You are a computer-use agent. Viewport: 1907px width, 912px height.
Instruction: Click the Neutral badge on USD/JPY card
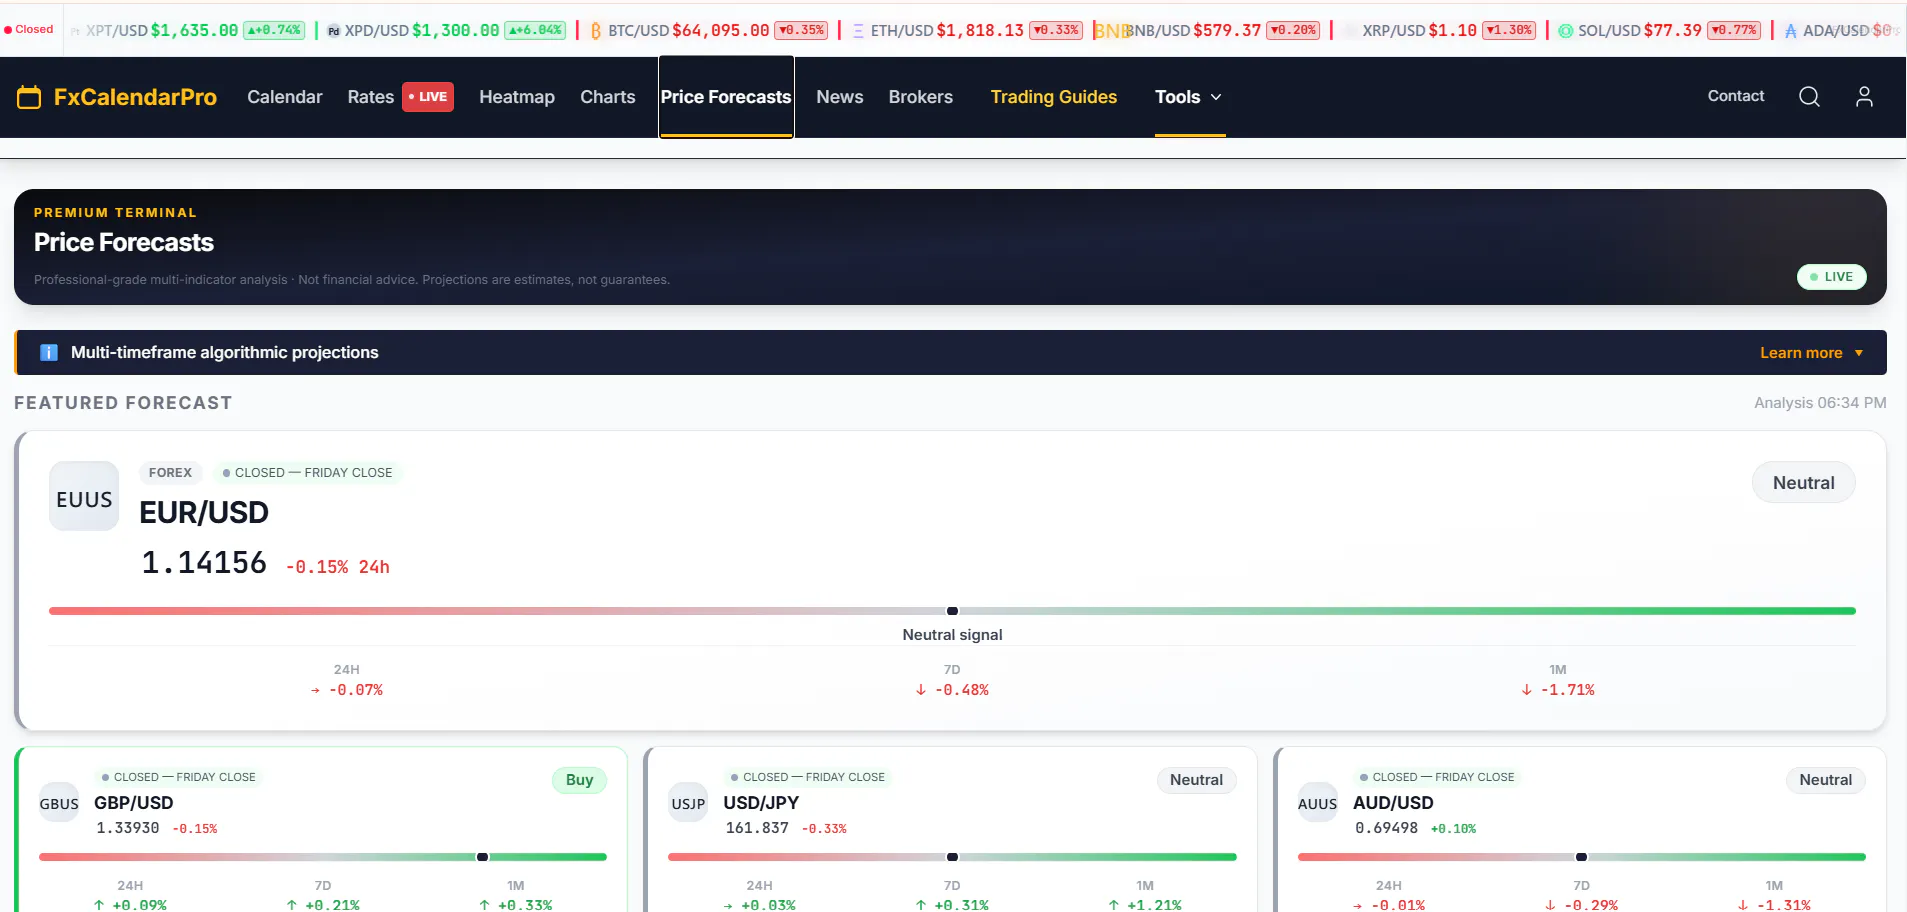pos(1197,780)
